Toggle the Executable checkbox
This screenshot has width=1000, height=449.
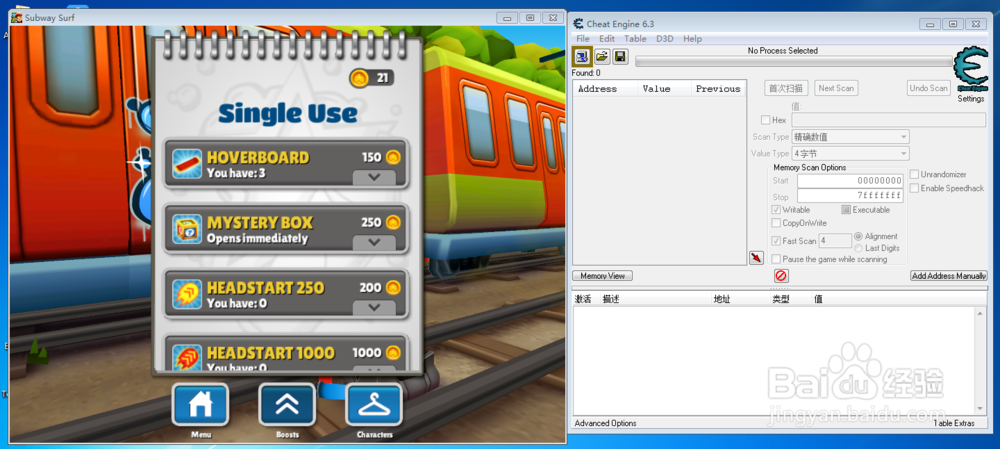click(x=846, y=209)
